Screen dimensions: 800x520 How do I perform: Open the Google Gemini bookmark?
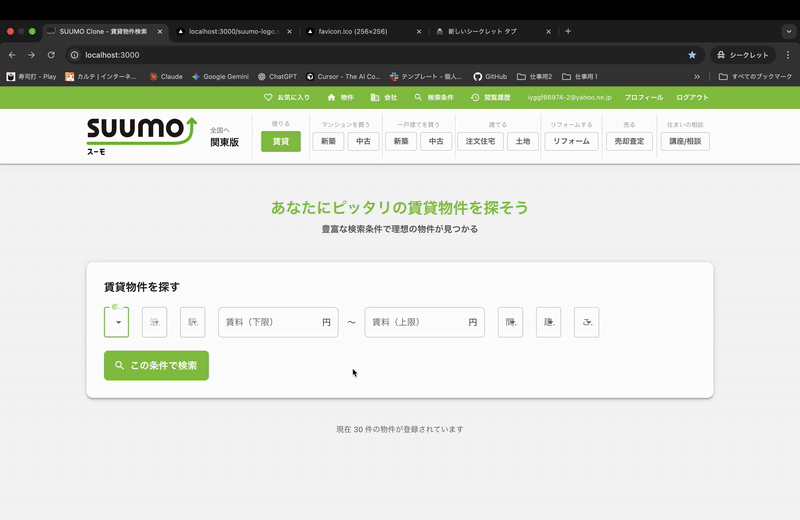(220, 77)
